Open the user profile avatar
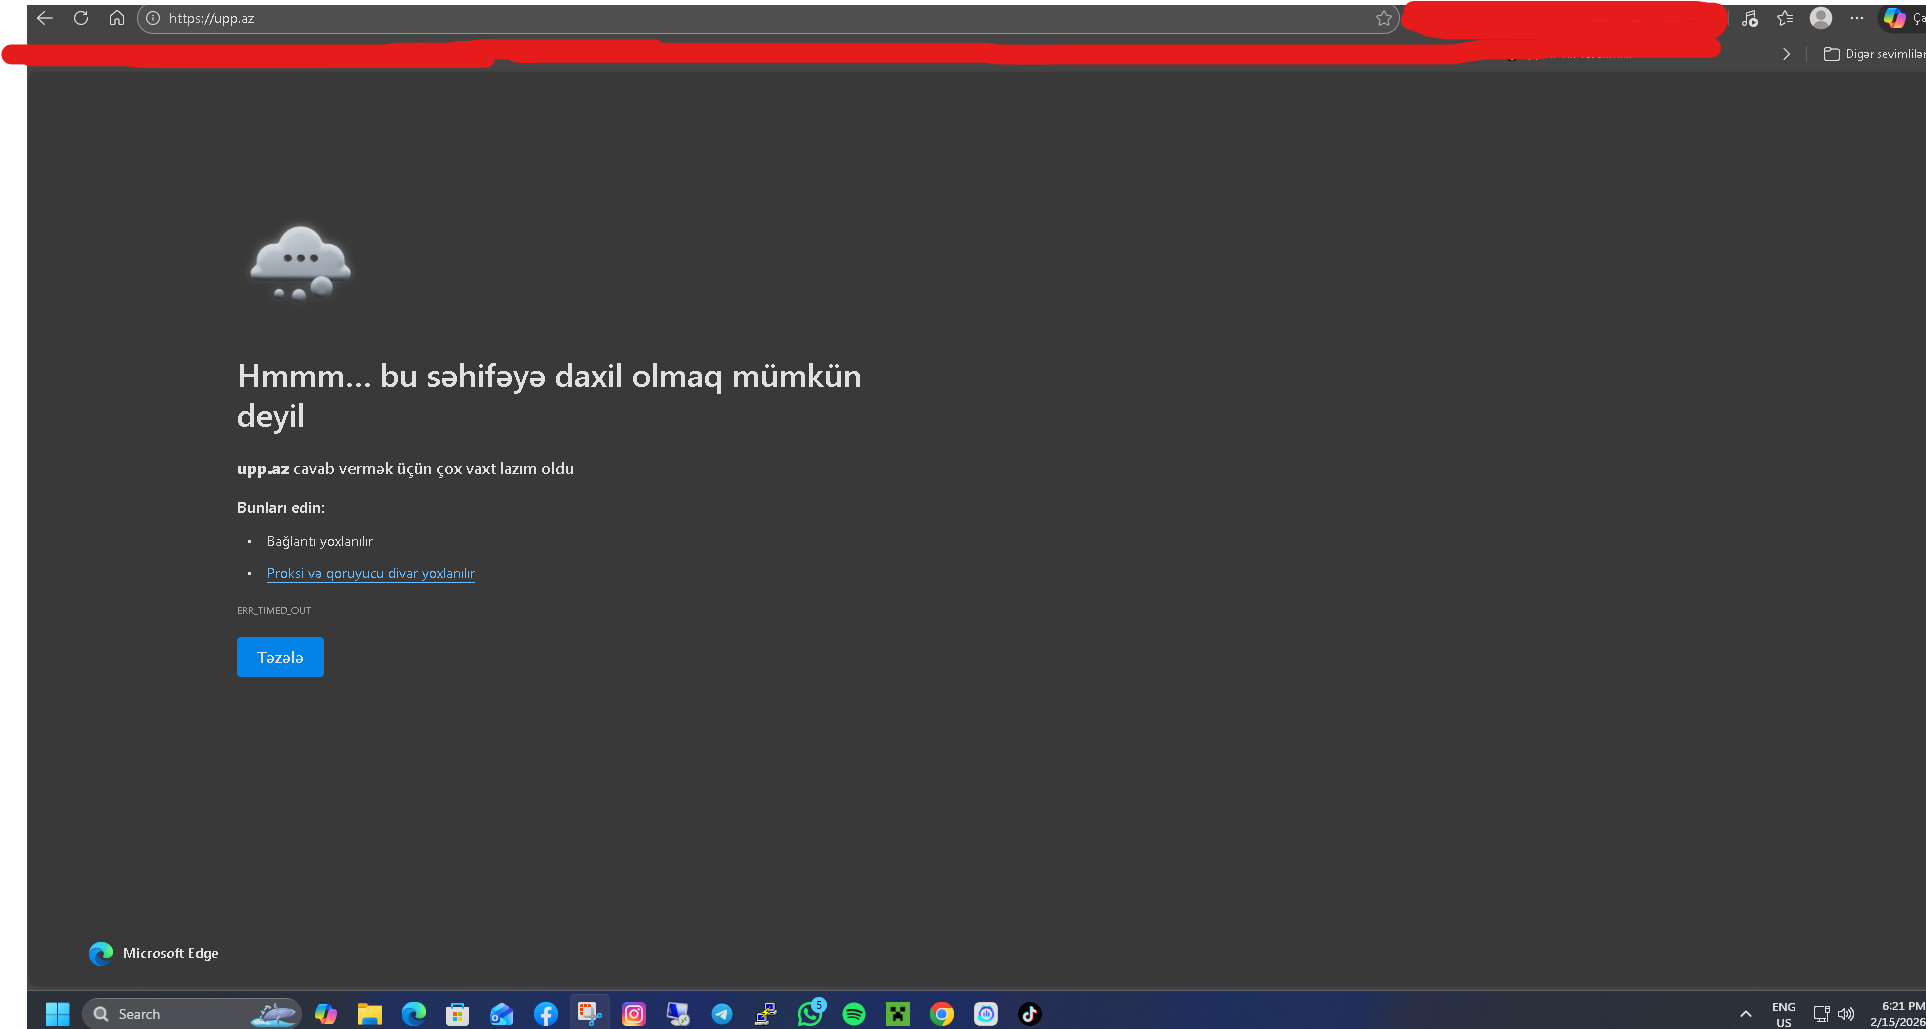The image size is (1926, 1029). [1821, 18]
